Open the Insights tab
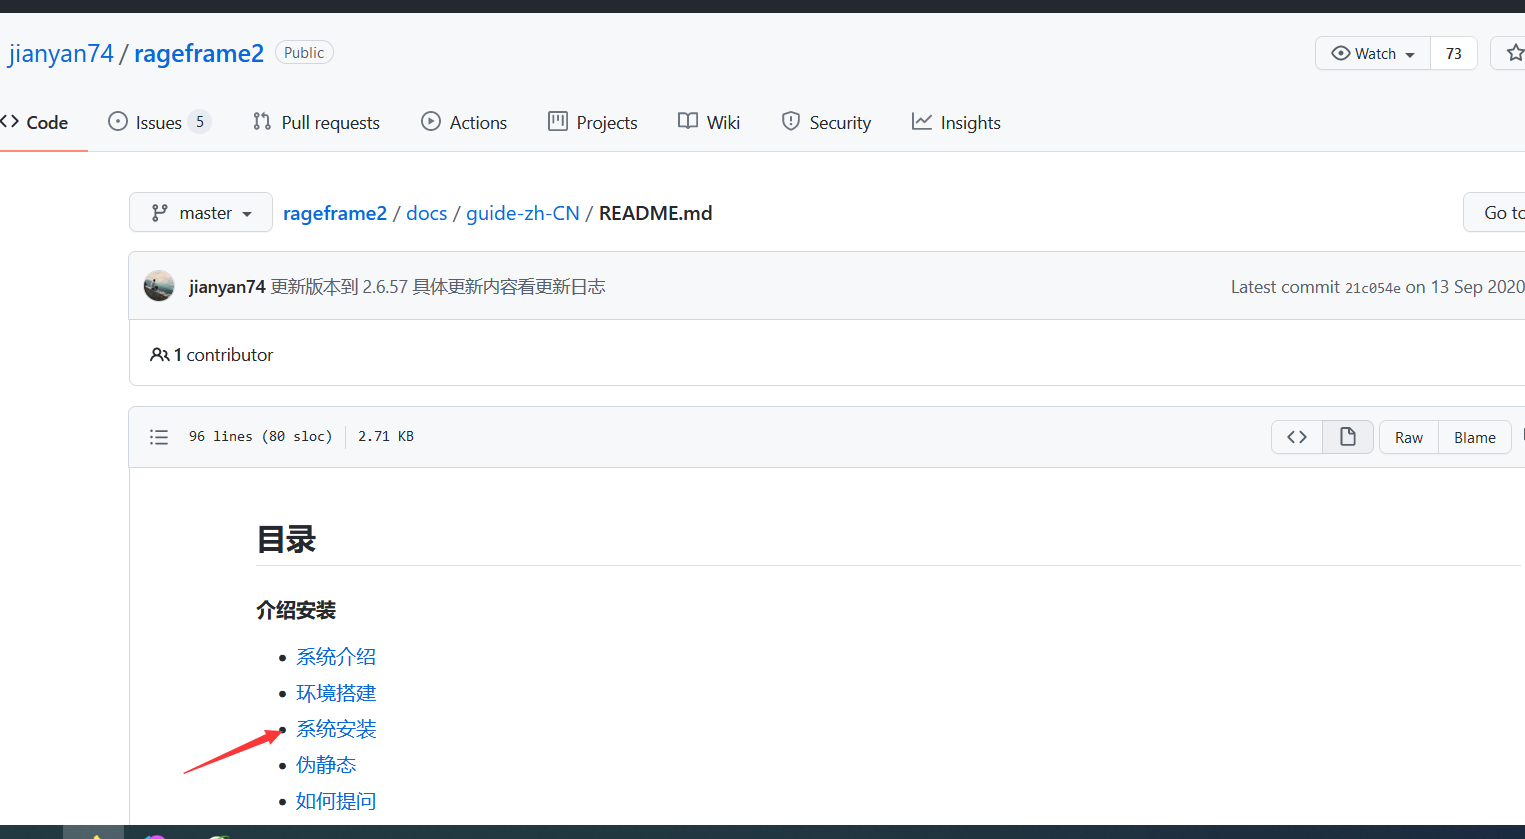Screen dimensions: 1525x839 (956, 122)
